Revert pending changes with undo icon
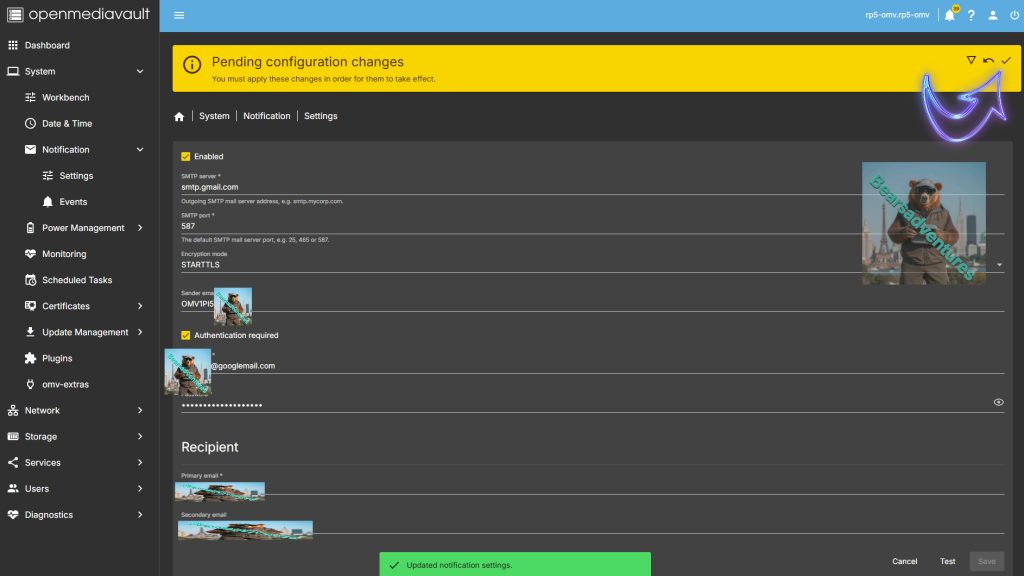 [988, 61]
